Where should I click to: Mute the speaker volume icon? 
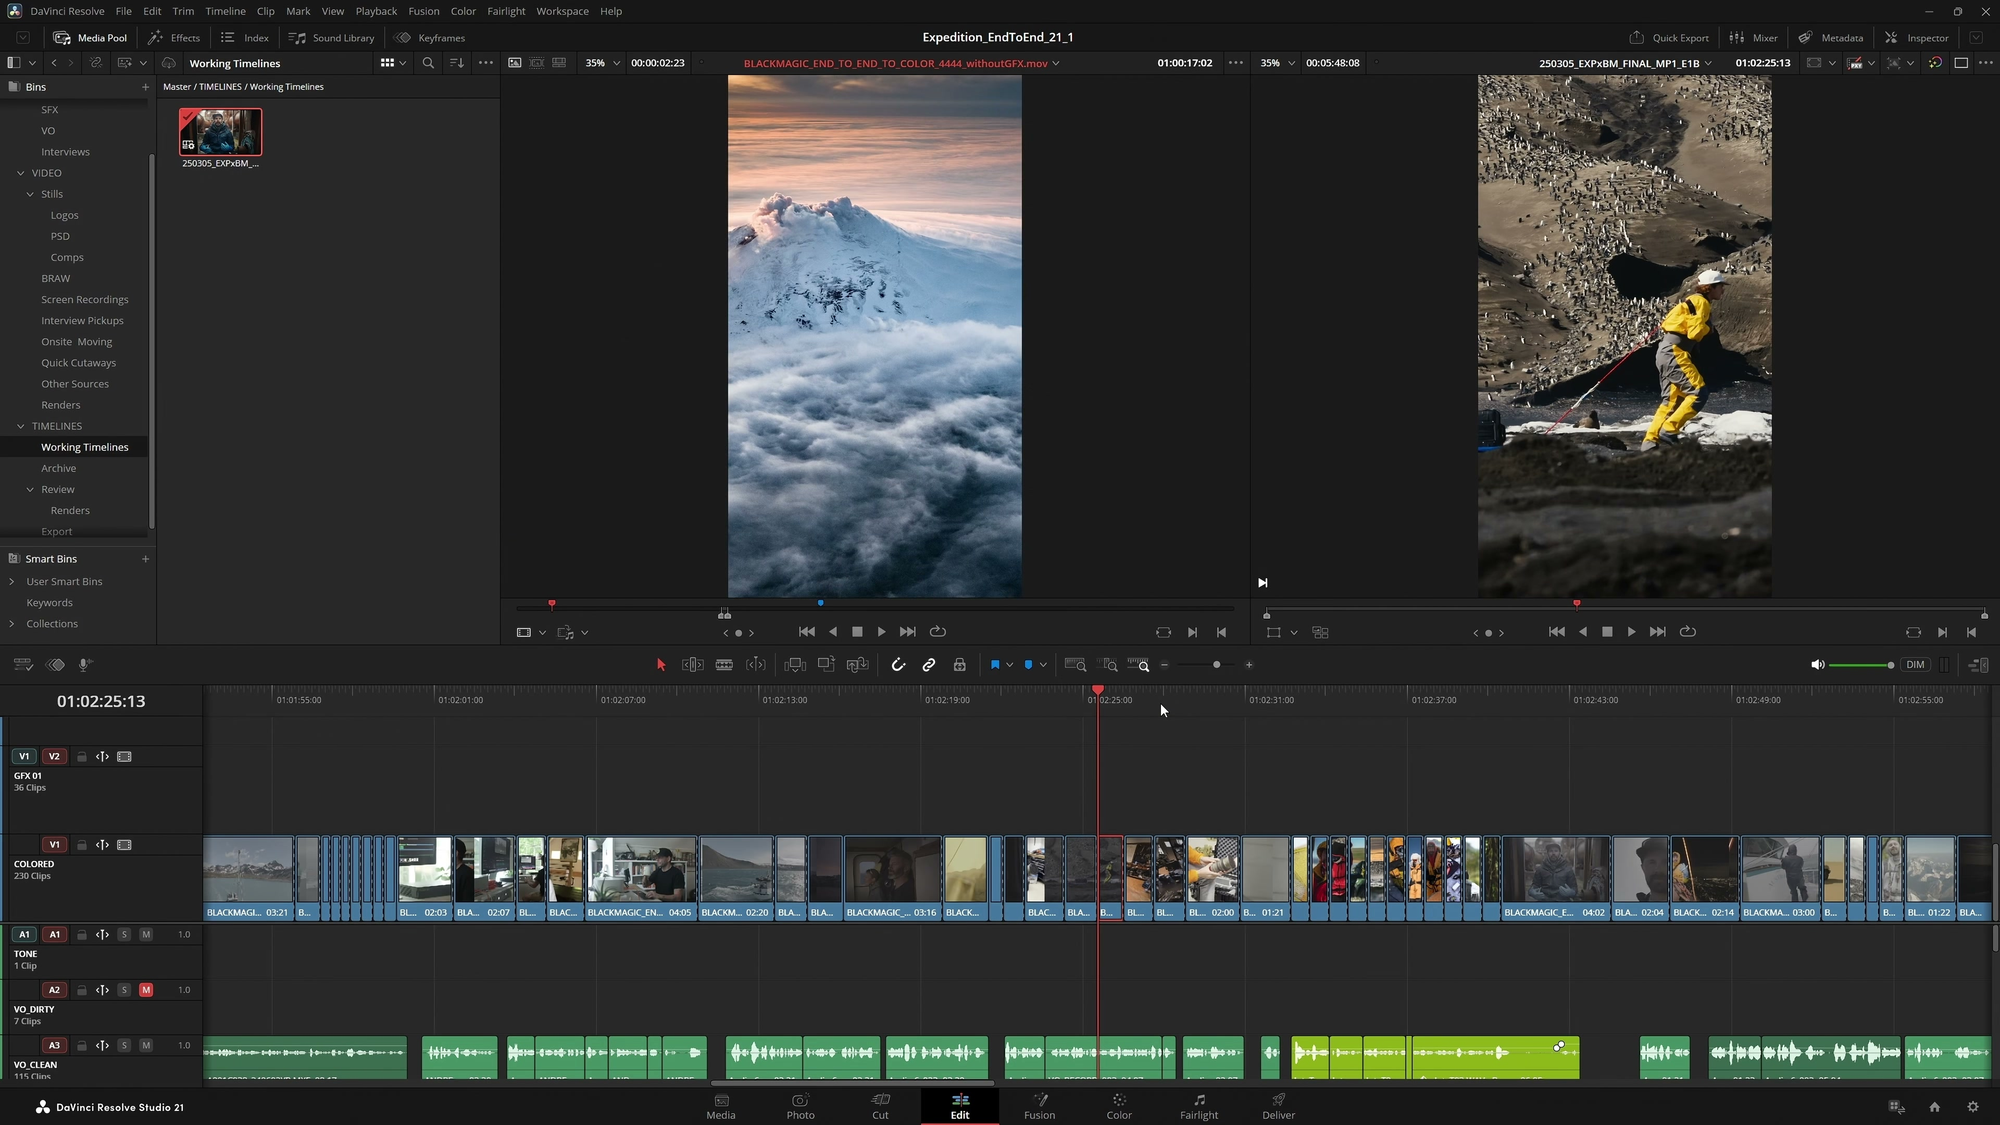pyautogui.click(x=1817, y=665)
